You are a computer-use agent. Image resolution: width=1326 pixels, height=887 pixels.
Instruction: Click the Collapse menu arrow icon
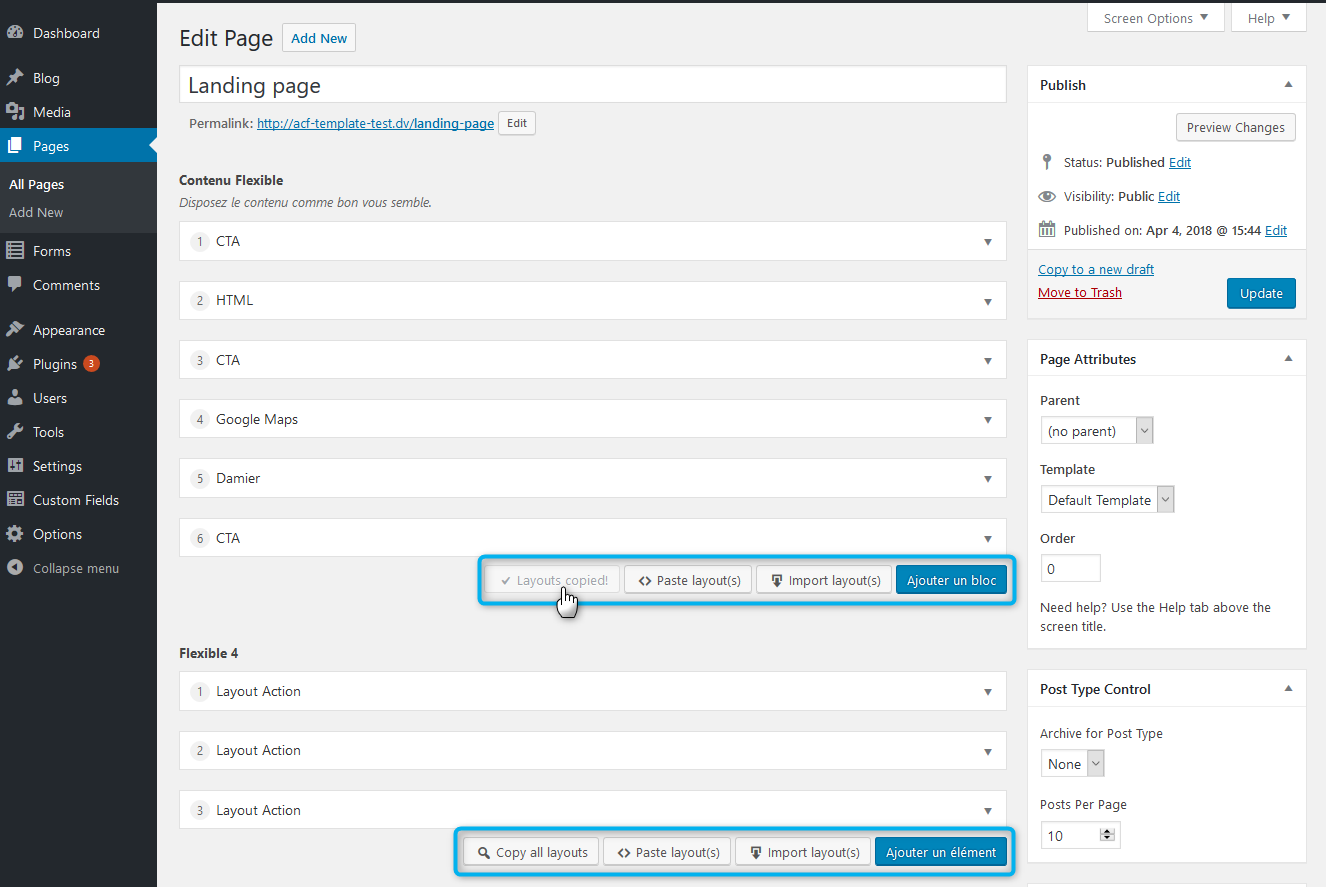[15, 568]
